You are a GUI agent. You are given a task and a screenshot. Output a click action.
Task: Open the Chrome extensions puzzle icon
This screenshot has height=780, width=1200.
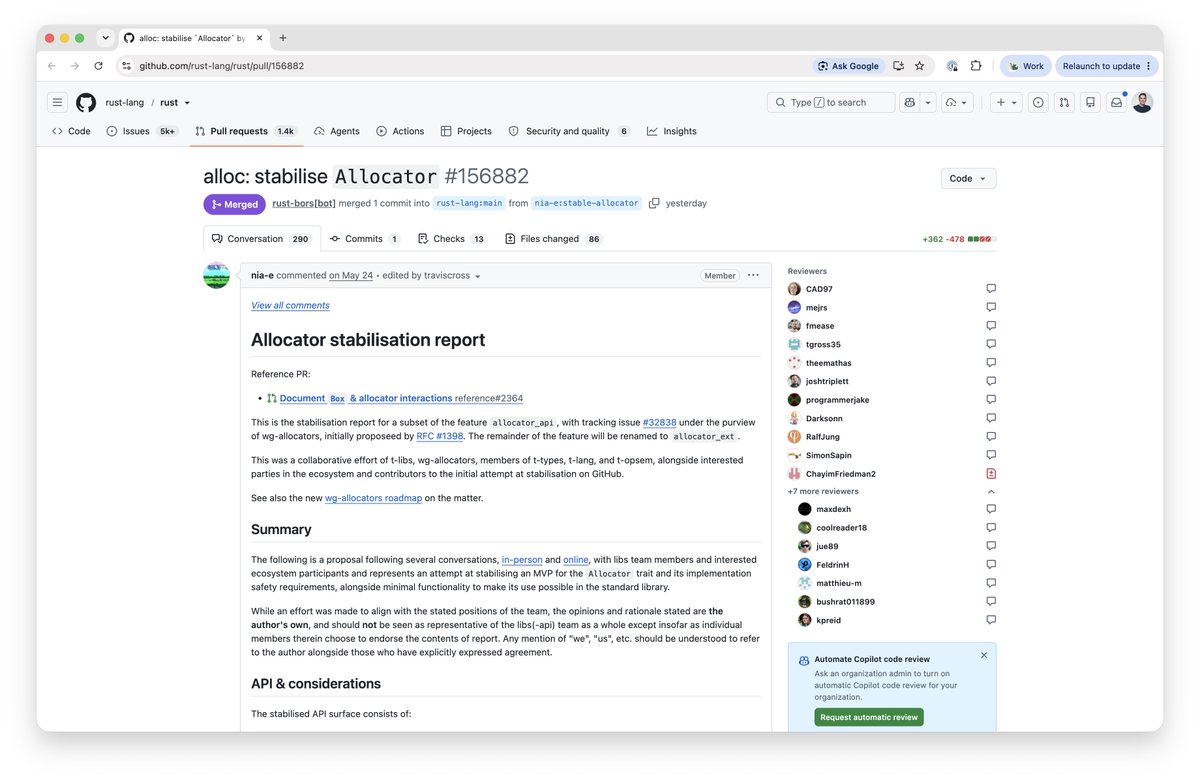pyautogui.click(x=976, y=66)
